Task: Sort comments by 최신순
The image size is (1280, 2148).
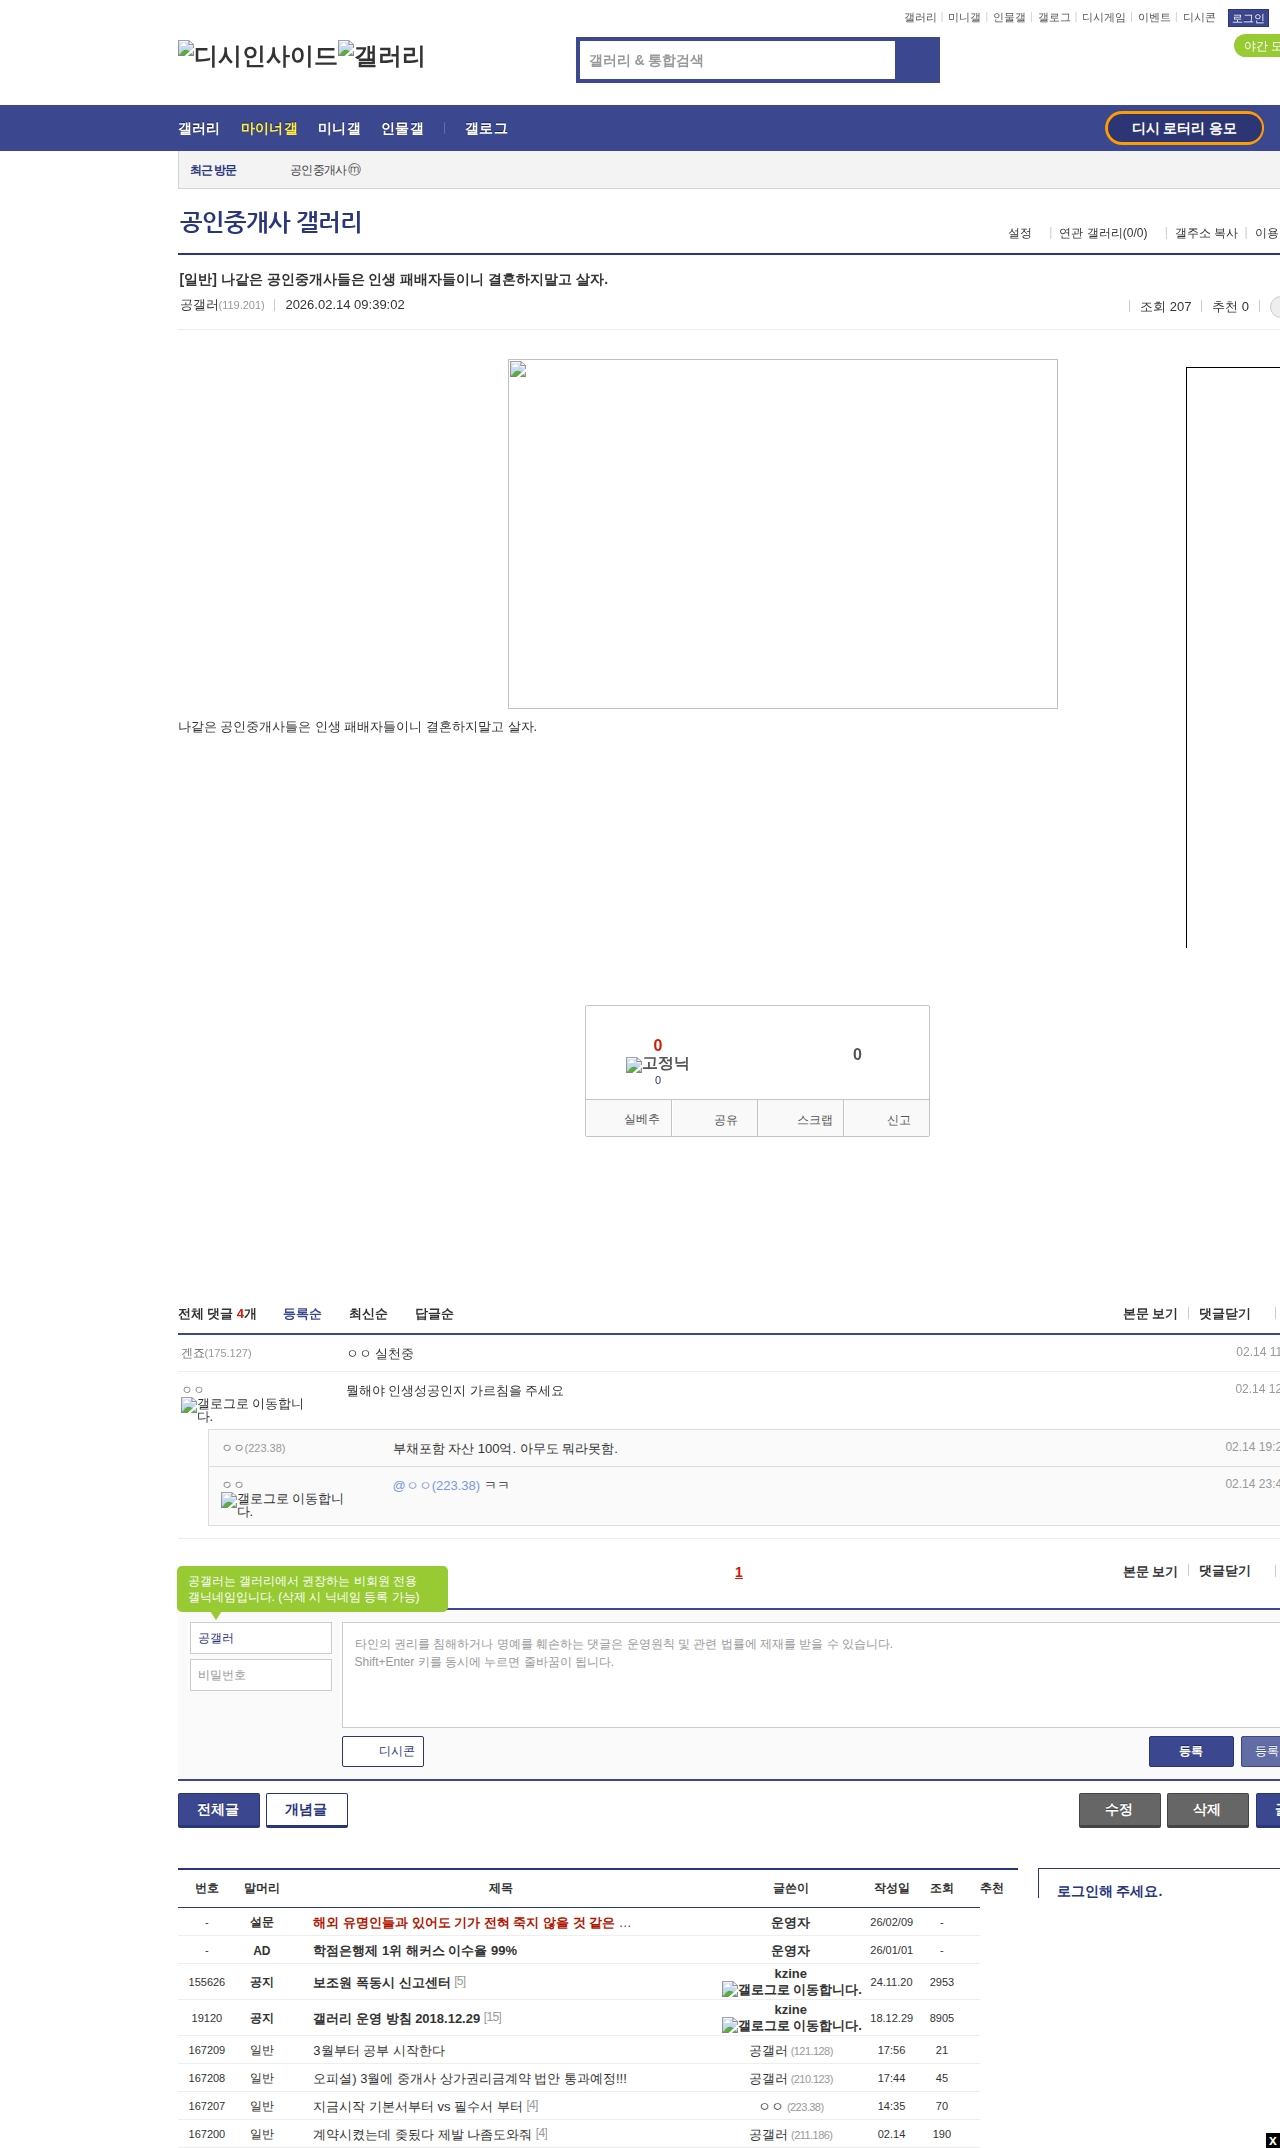Action: 368,1314
